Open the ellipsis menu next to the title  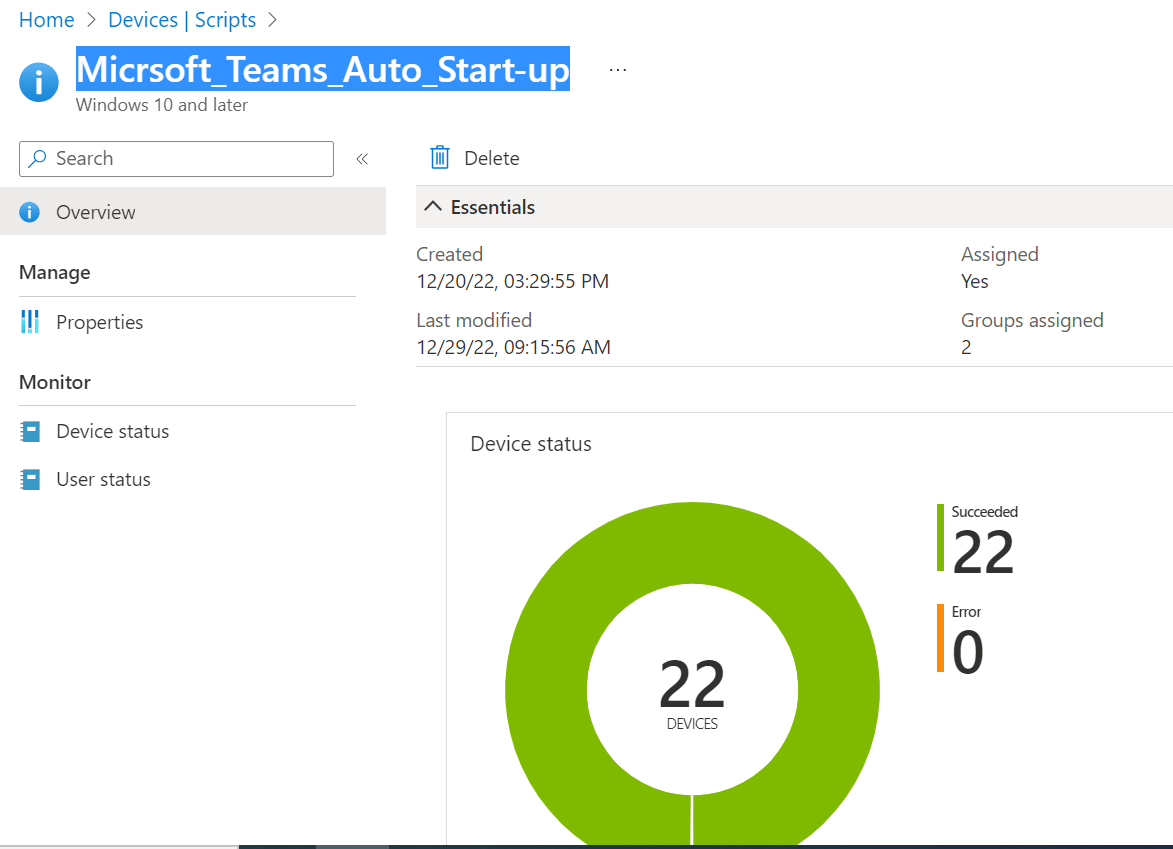617,68
